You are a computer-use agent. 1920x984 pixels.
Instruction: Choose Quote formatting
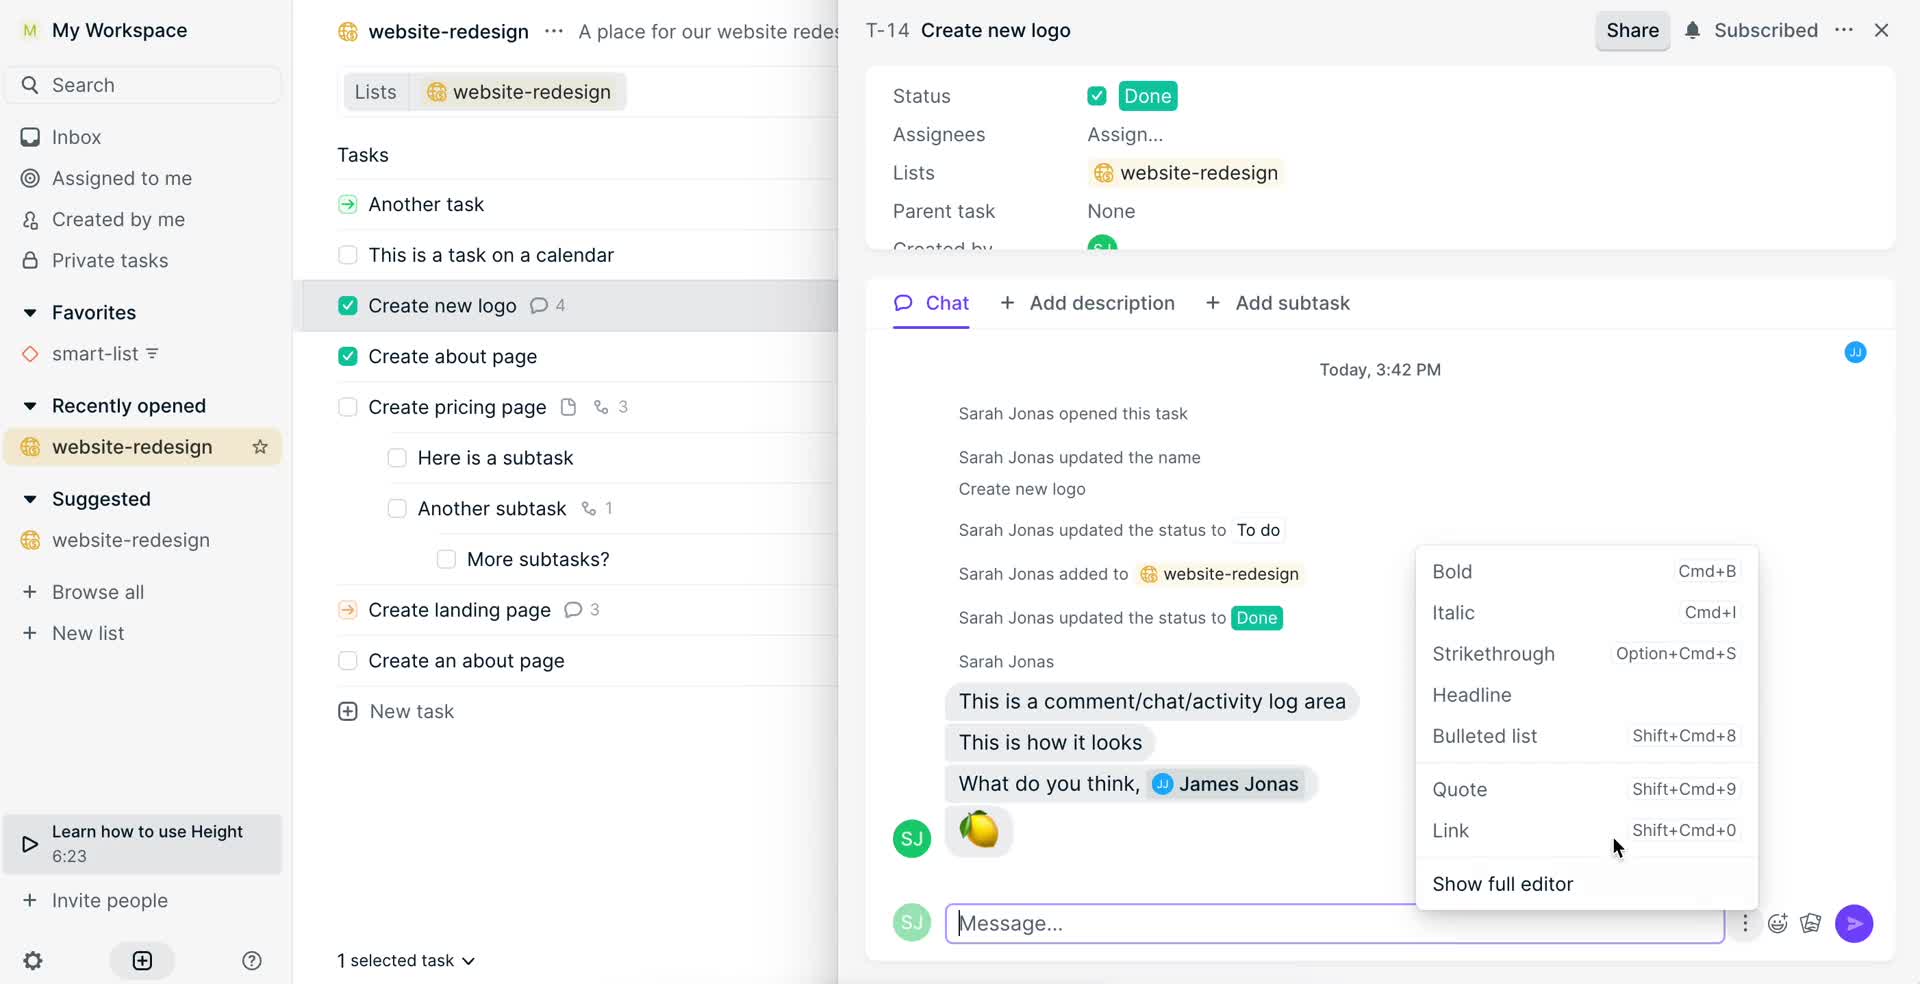1586,789
